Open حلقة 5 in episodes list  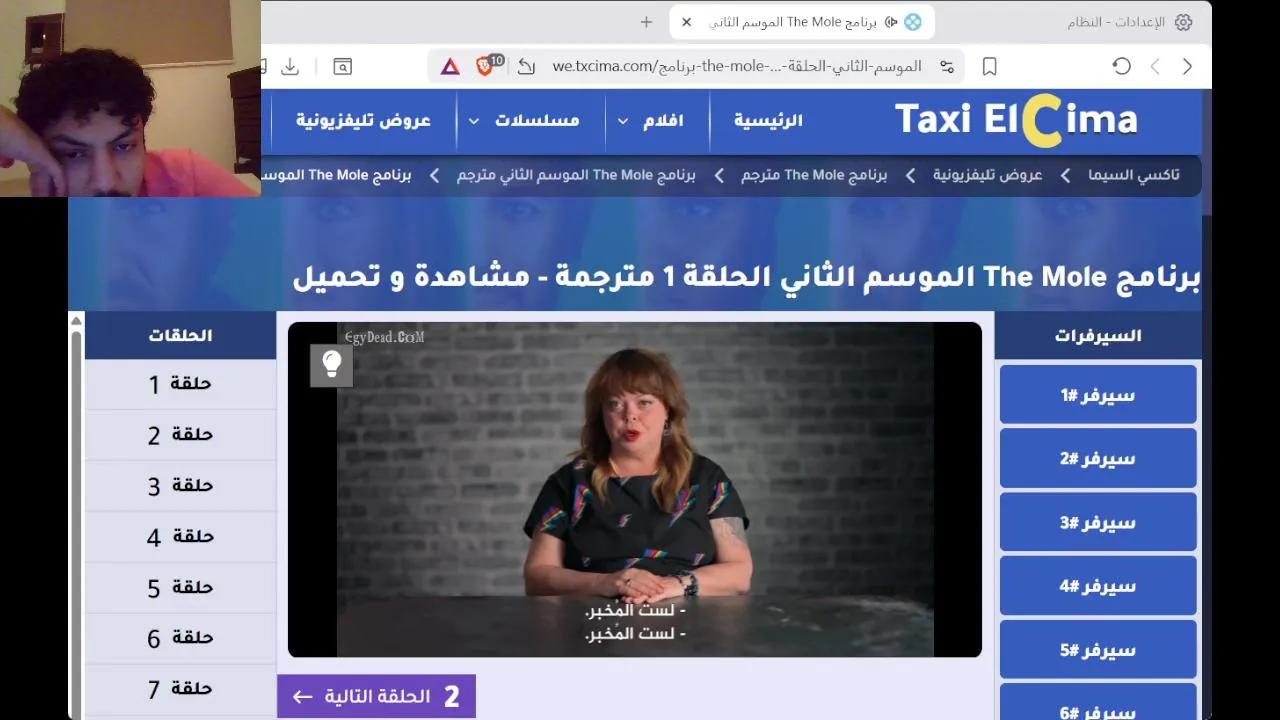point(180,588)
